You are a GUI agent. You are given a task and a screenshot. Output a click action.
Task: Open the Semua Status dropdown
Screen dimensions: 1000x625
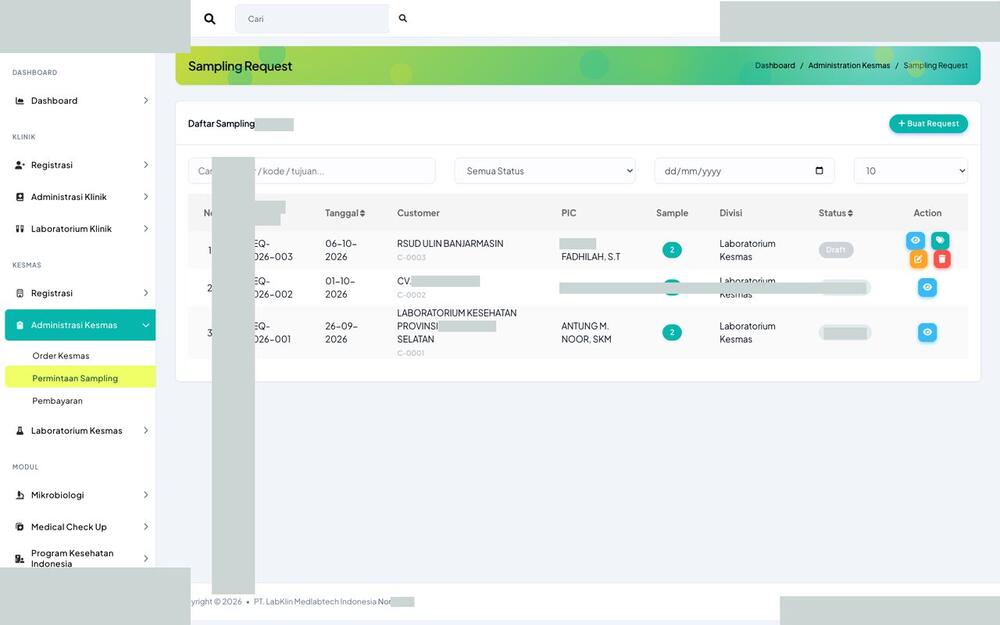tap(545, 171)
